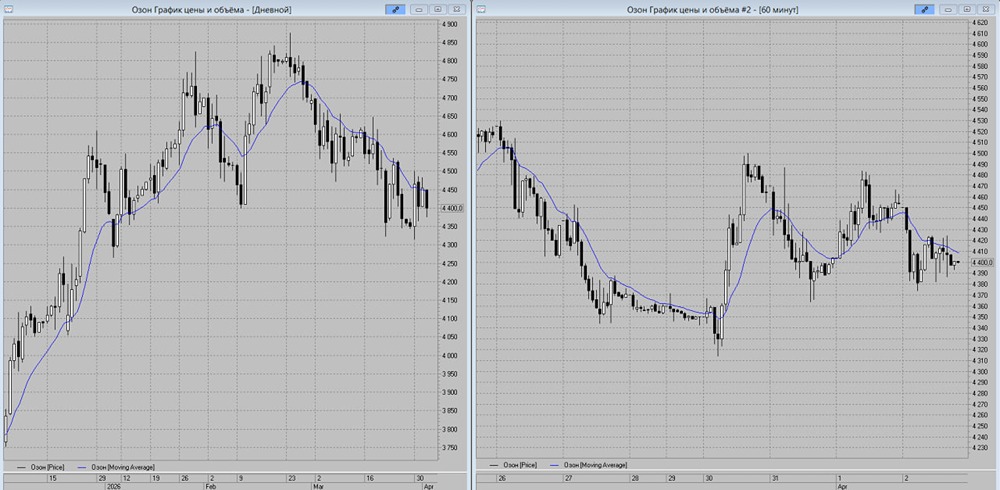Maximize the Дневной chart window
The height and width of the screenshot is (490, 1000).
coord(438,9)
